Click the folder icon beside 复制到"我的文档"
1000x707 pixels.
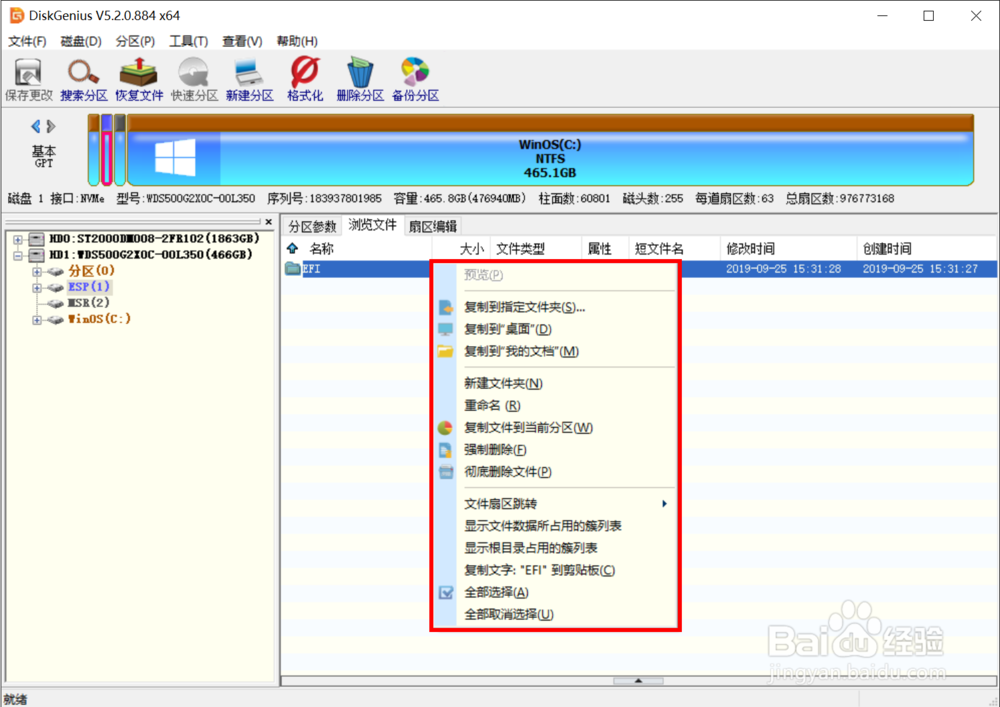point(446,351)
